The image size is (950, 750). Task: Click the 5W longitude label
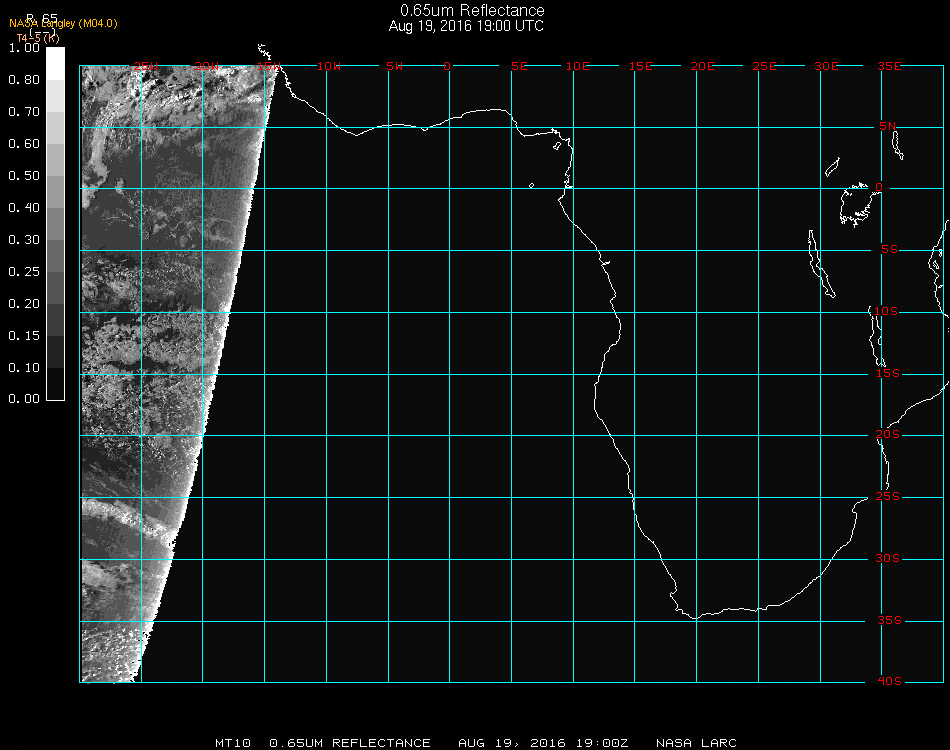coord(394,66)
